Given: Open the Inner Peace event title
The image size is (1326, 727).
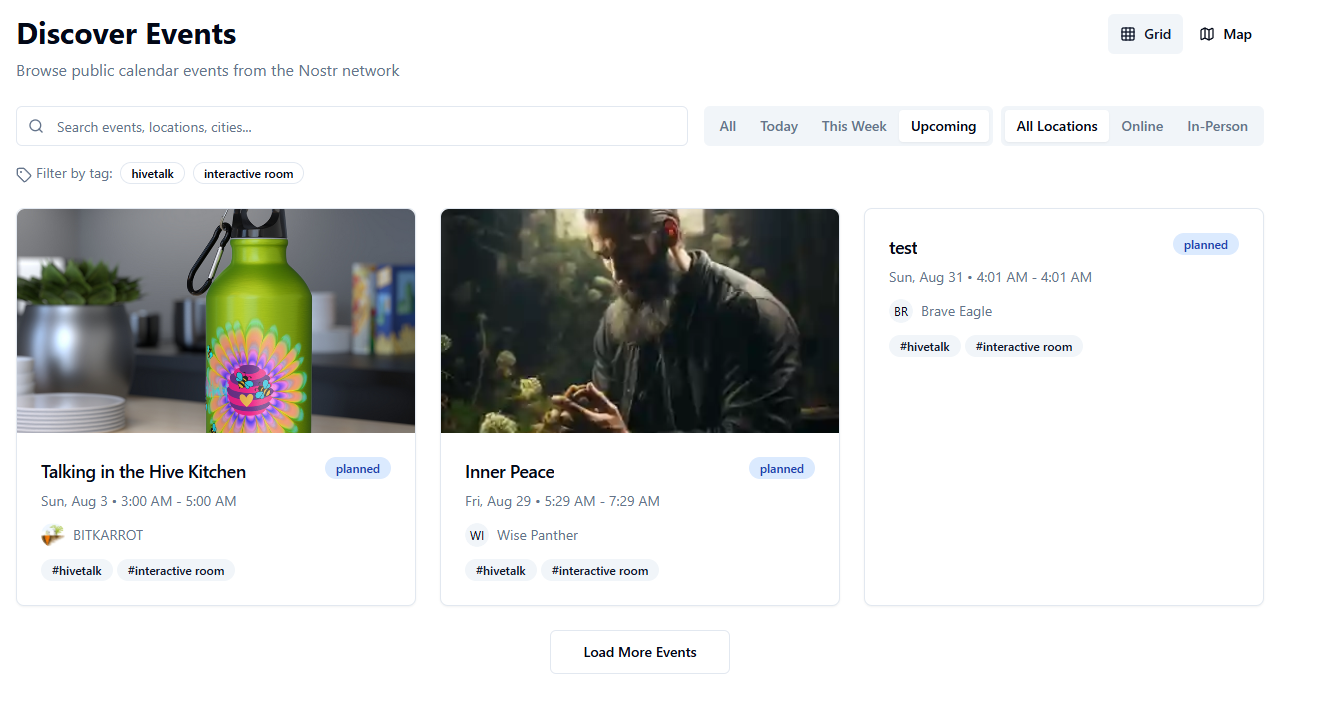Looking at the screenshot, I should click(x=509, y=472).
